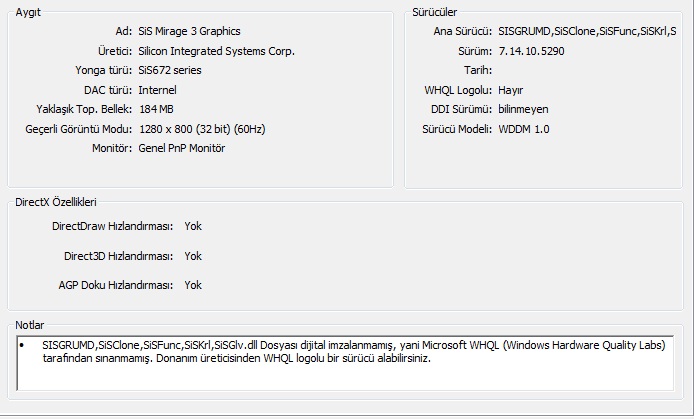Click the SiS Mirage 3 Graphics device name

coord(189,31)
